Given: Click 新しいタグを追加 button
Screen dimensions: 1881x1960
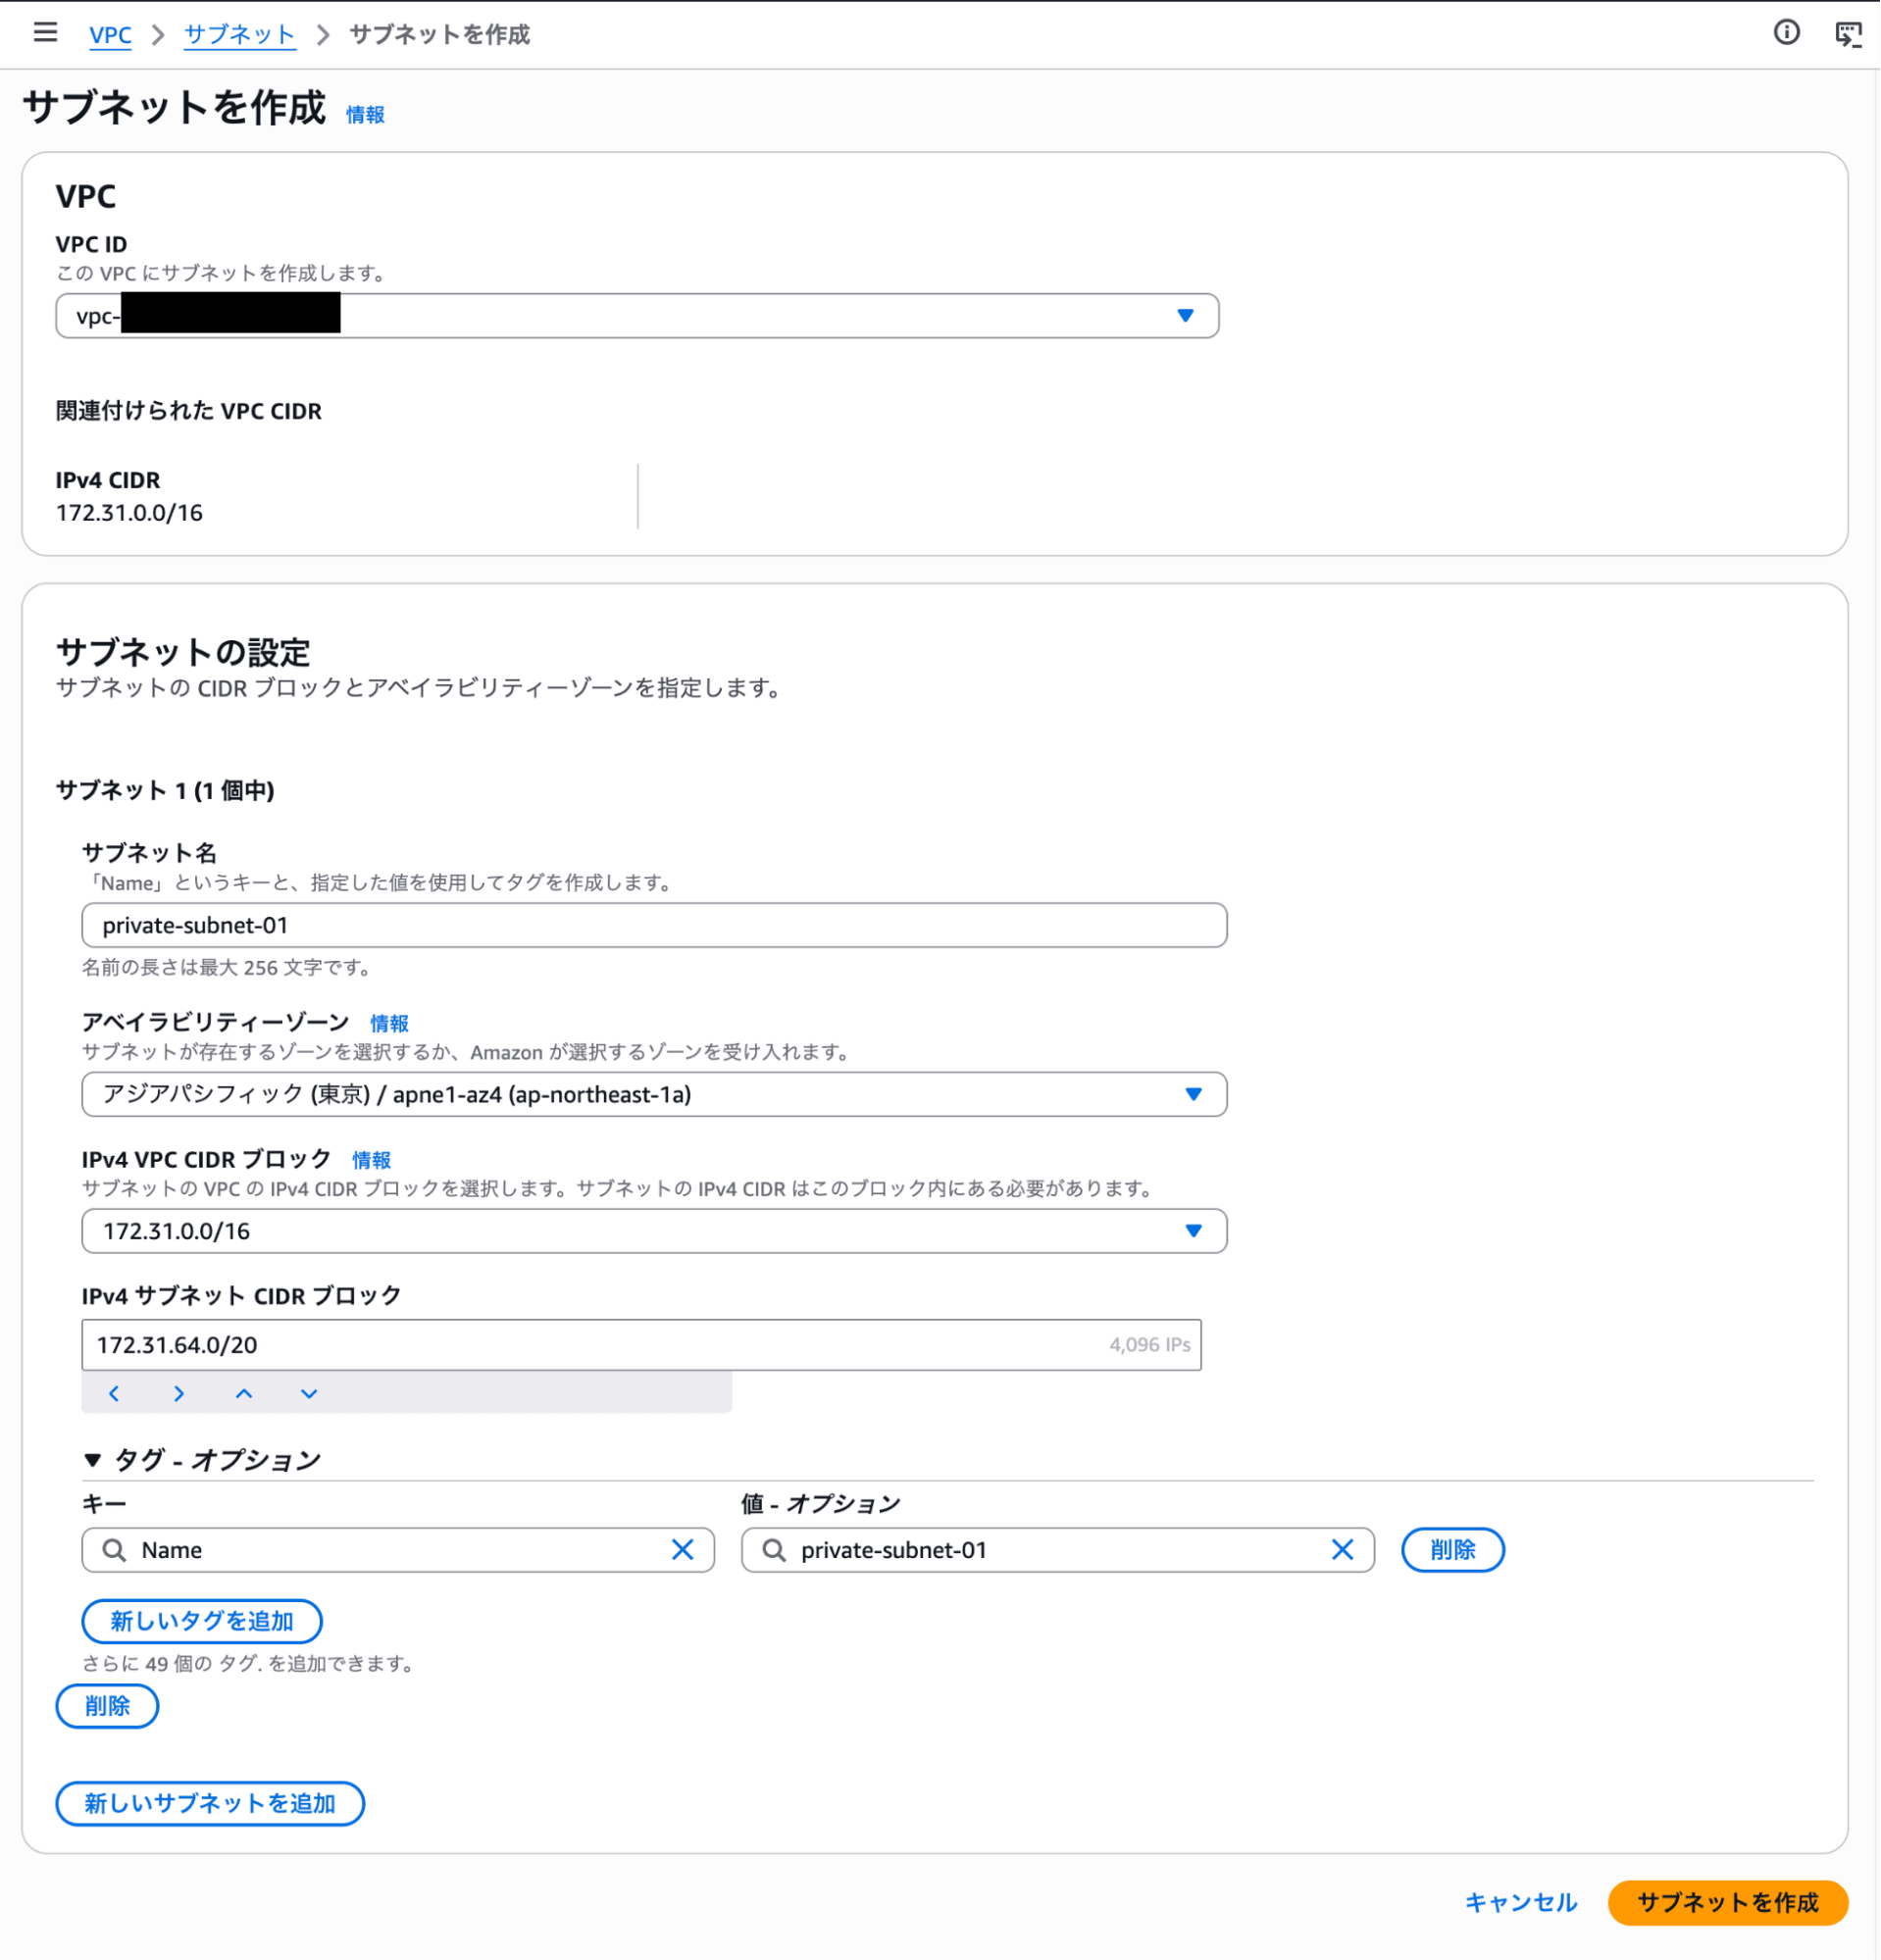Looking at the screenshot, I should click(202, 1621).
